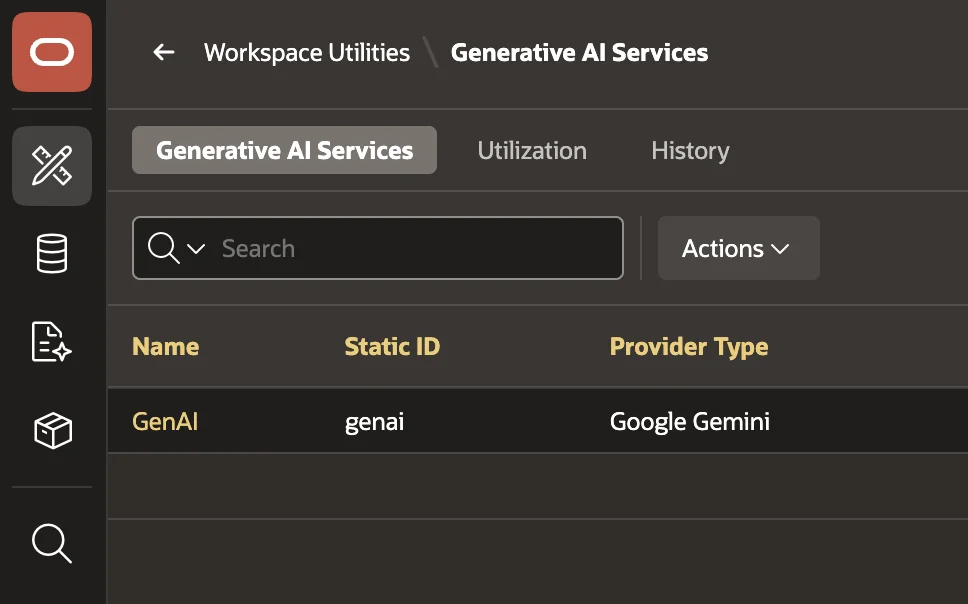Open search column selector magnifier dropdown
Viewport: 968px width, 604px height.
[177, 248]
